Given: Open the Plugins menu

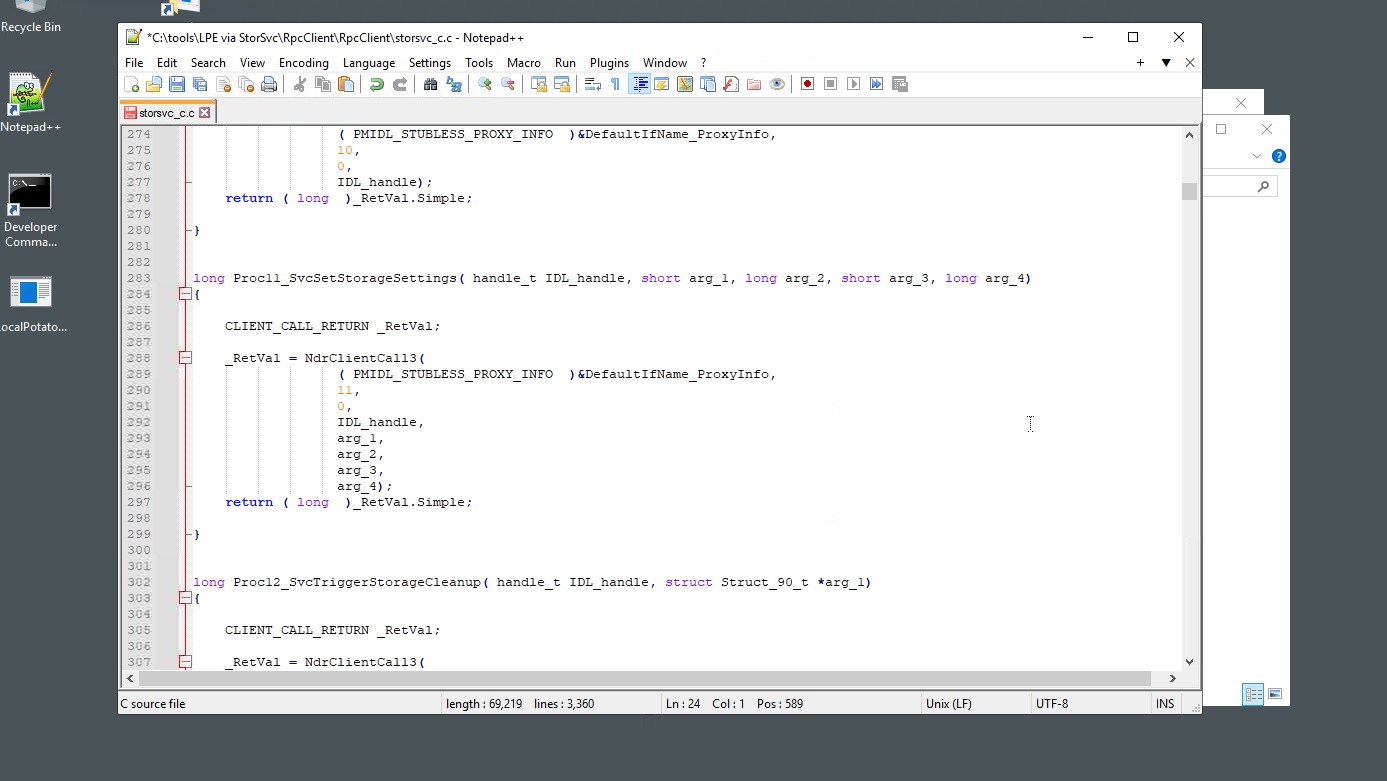Looking at the screenshot, I should click(609, 63).
